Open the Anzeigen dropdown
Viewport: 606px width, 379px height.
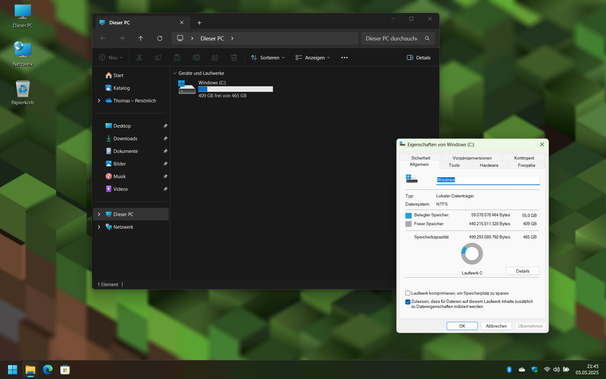pyautogui.click(x=312, y=58)
